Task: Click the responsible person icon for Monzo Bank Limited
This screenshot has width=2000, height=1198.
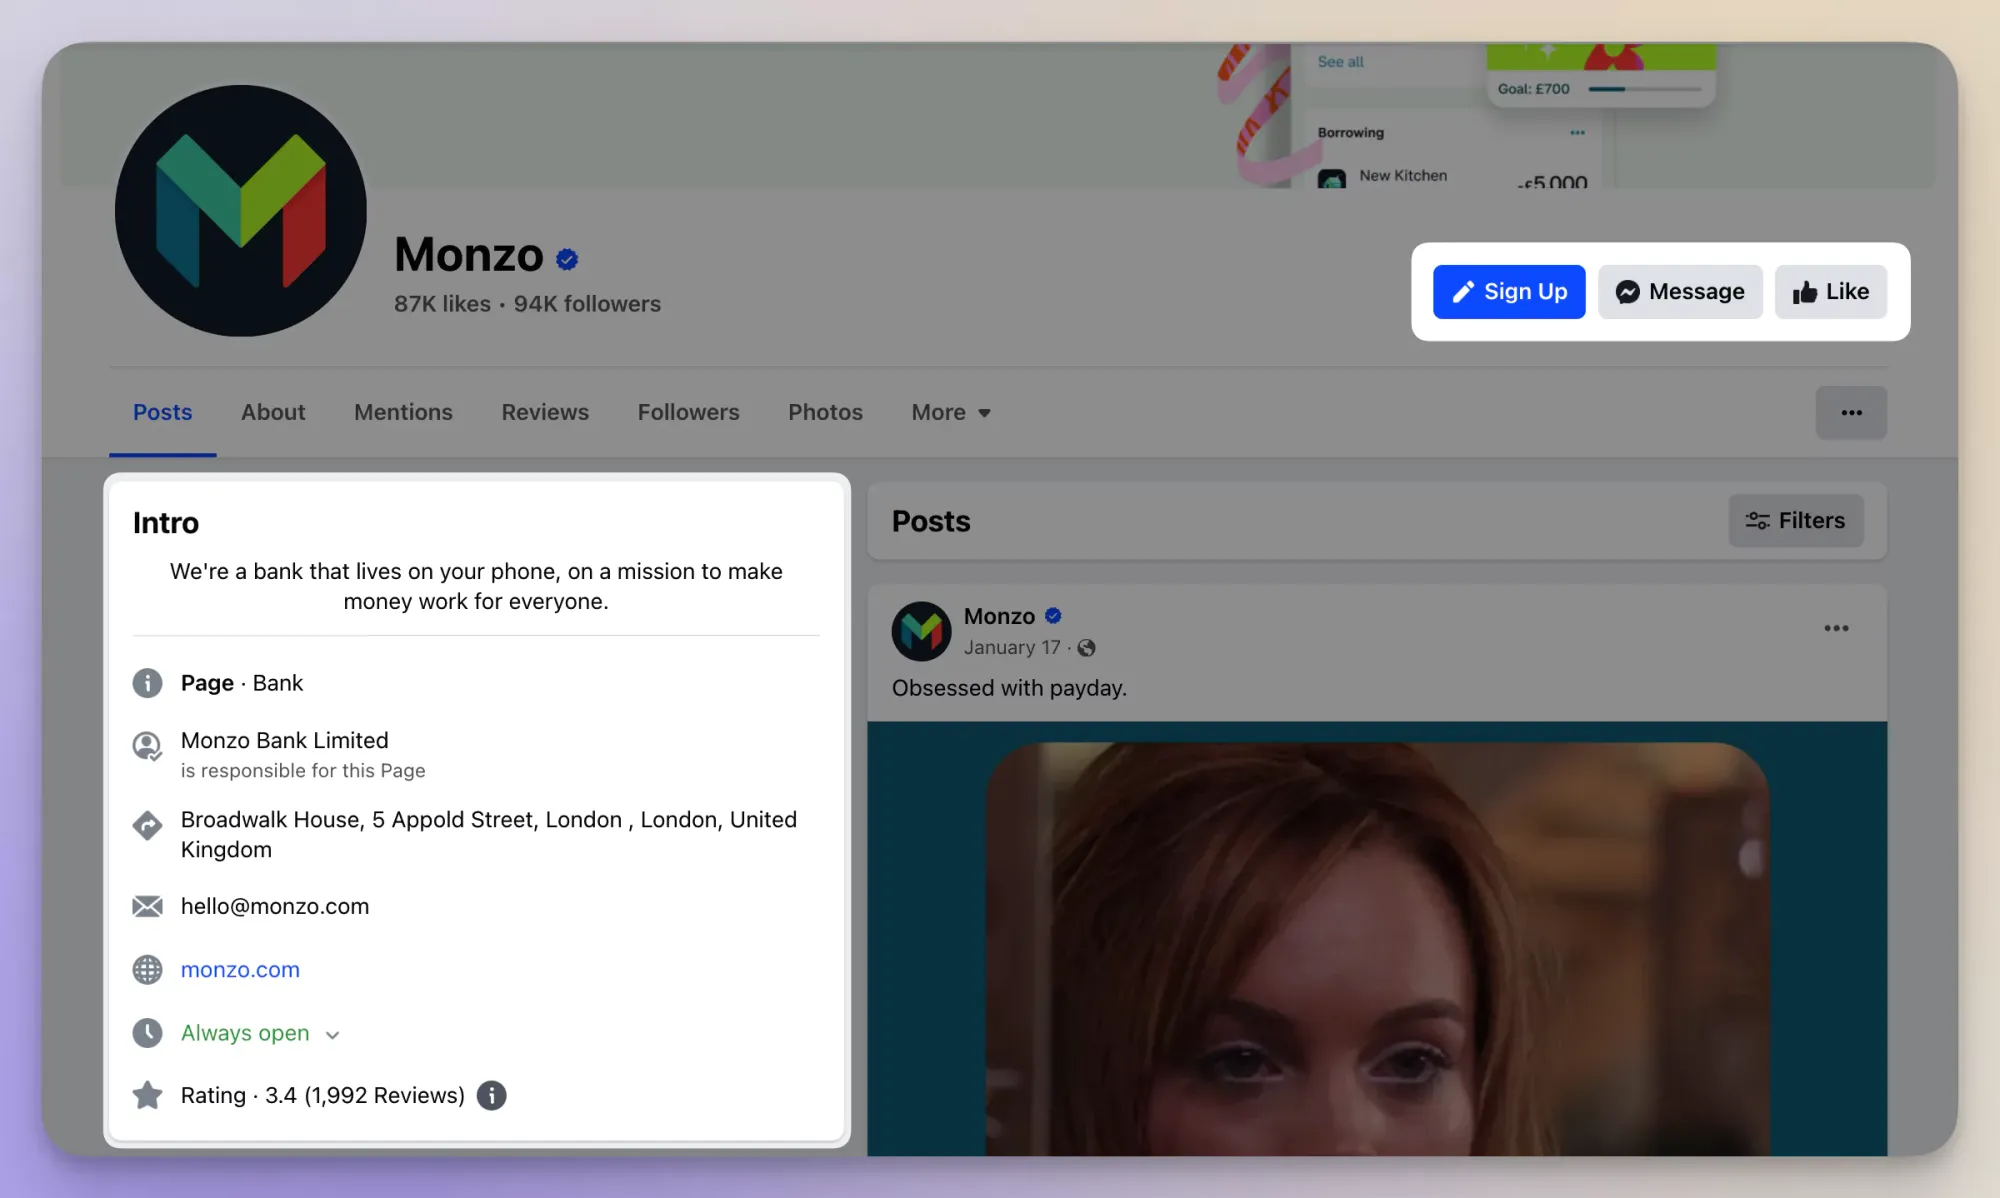Action: [x=147, y=746]
